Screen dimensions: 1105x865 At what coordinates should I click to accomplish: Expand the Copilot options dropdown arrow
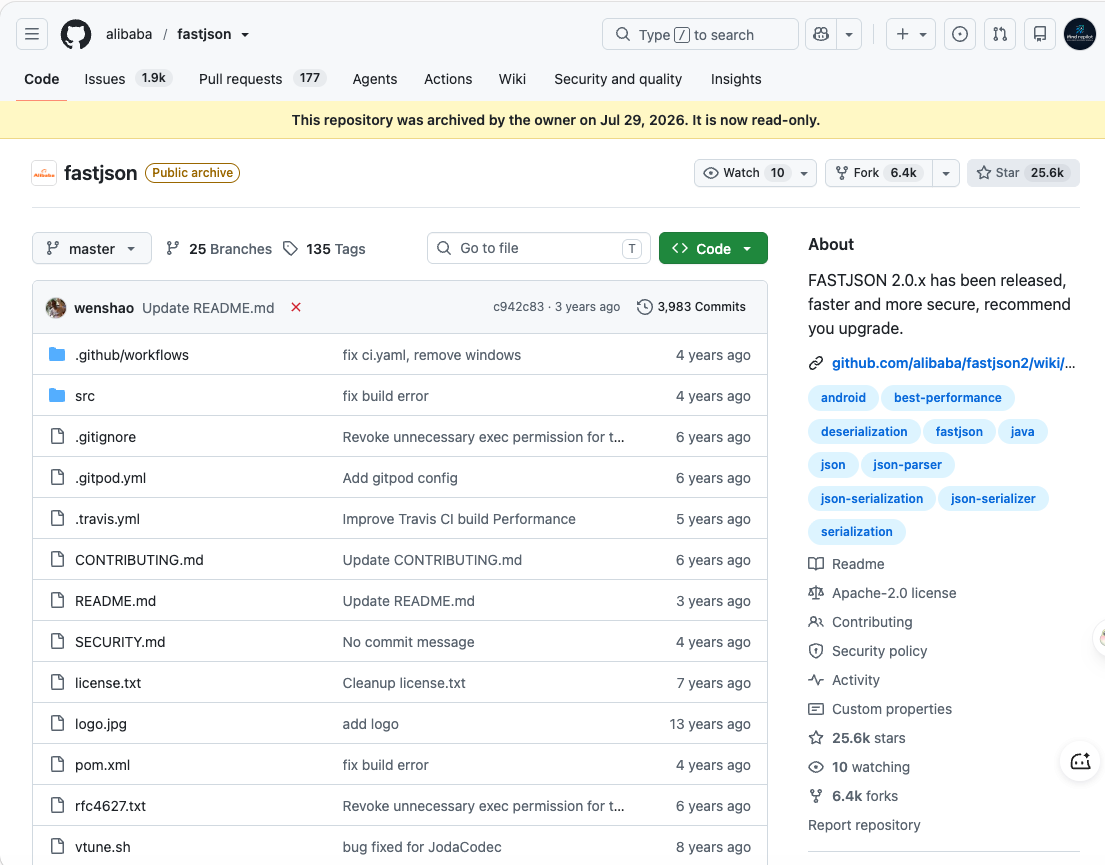point(849,34)
